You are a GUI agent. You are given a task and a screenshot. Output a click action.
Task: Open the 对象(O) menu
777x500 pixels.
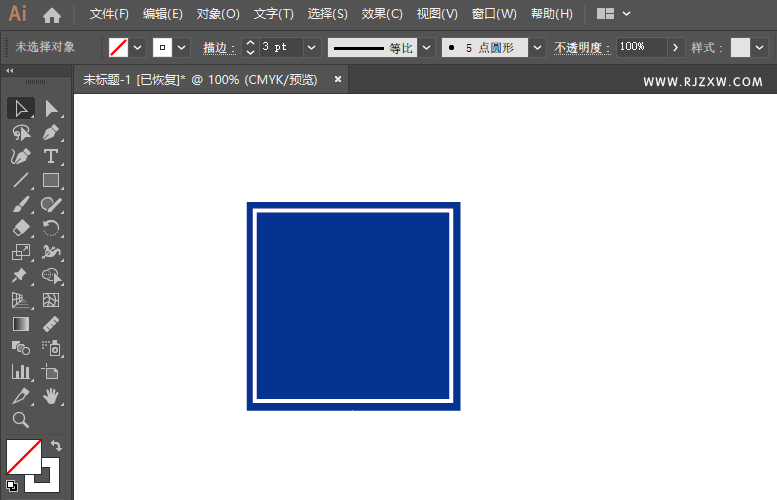[218, 14]
